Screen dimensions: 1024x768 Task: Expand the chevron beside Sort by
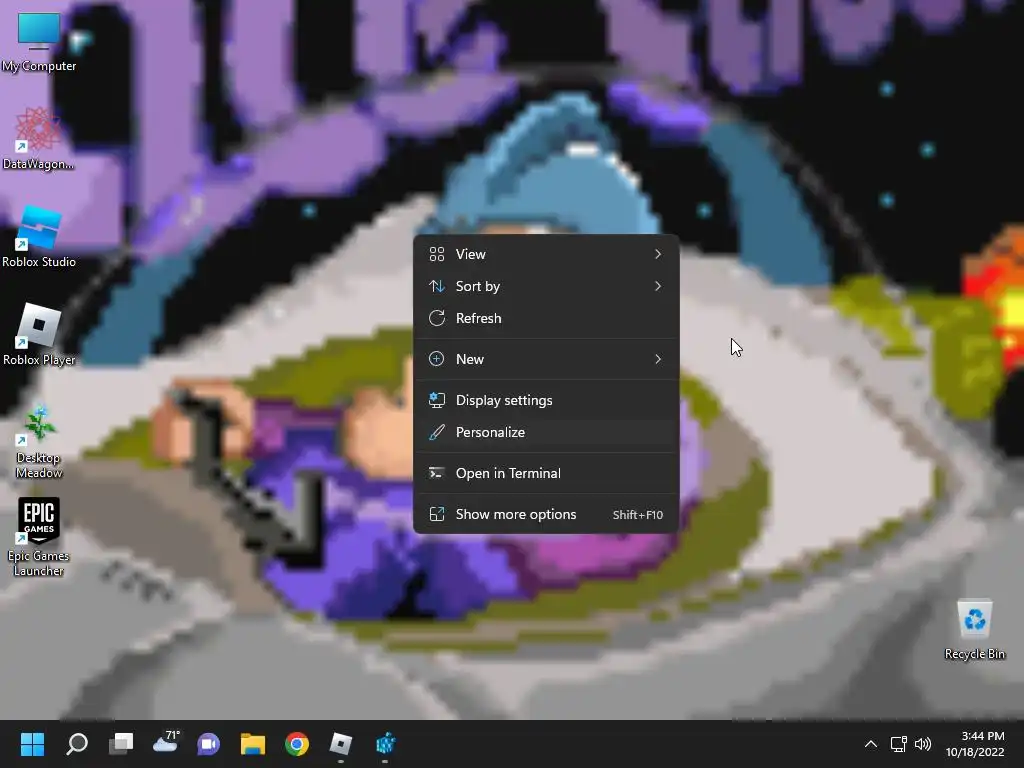click(x=658, y=286)
